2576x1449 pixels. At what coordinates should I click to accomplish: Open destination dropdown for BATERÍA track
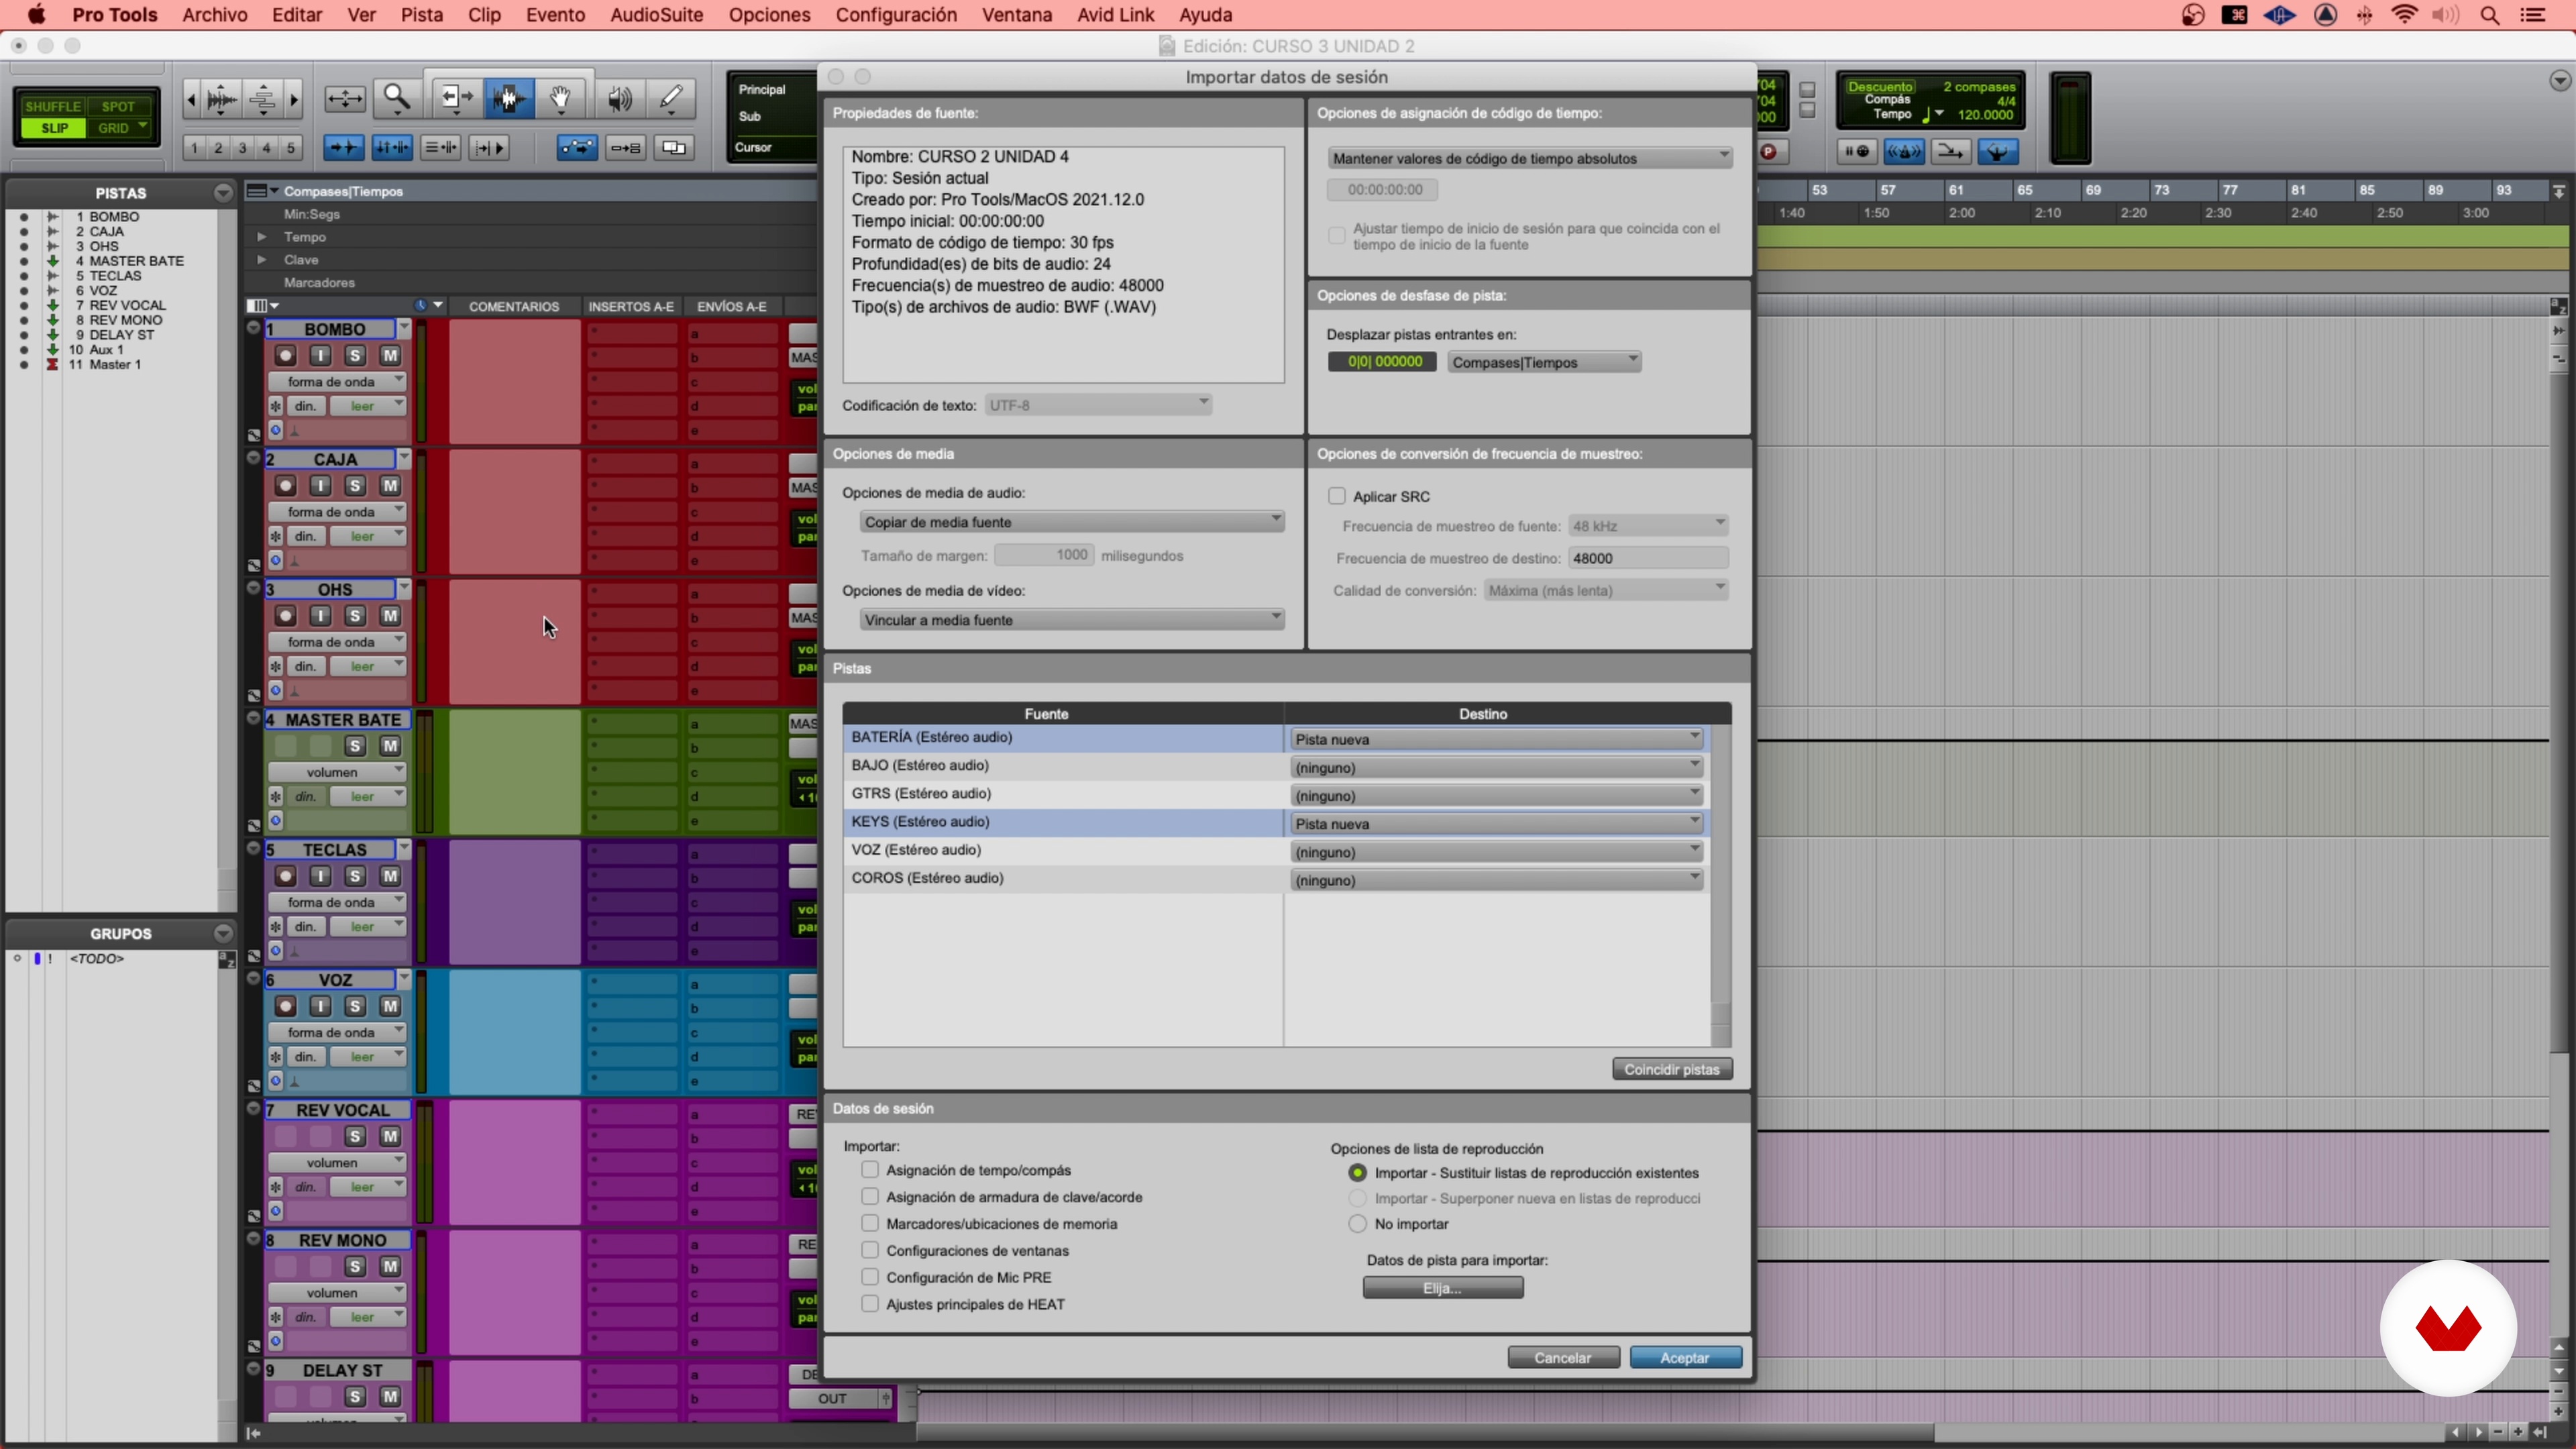(x=1497, y=739)
